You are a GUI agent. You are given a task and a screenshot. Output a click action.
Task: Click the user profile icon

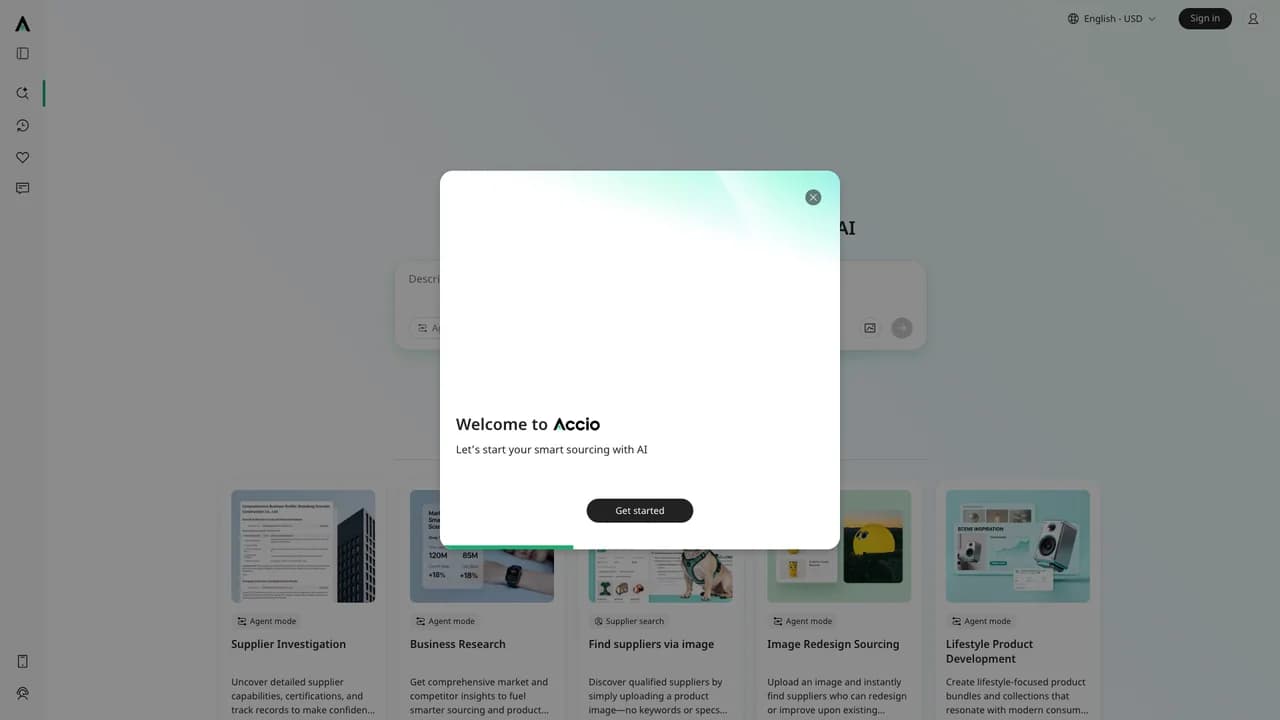click(x=1253, y=18)
